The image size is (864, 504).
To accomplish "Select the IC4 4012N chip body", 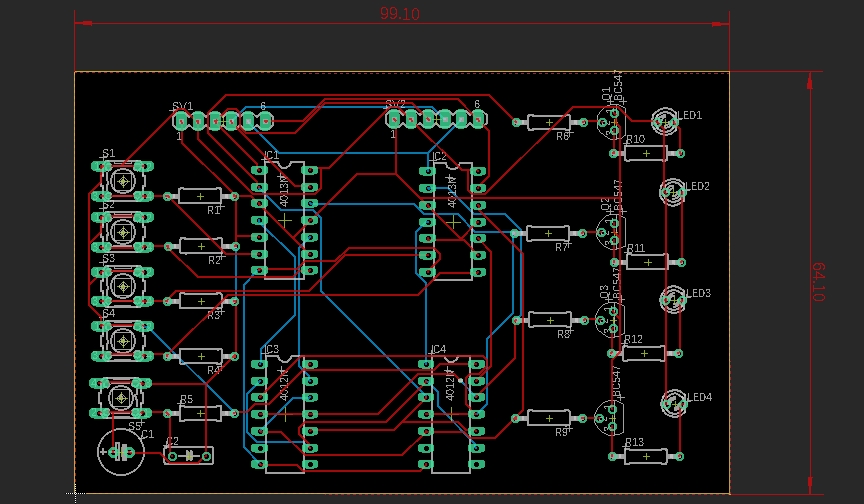I will coord(451,414).
